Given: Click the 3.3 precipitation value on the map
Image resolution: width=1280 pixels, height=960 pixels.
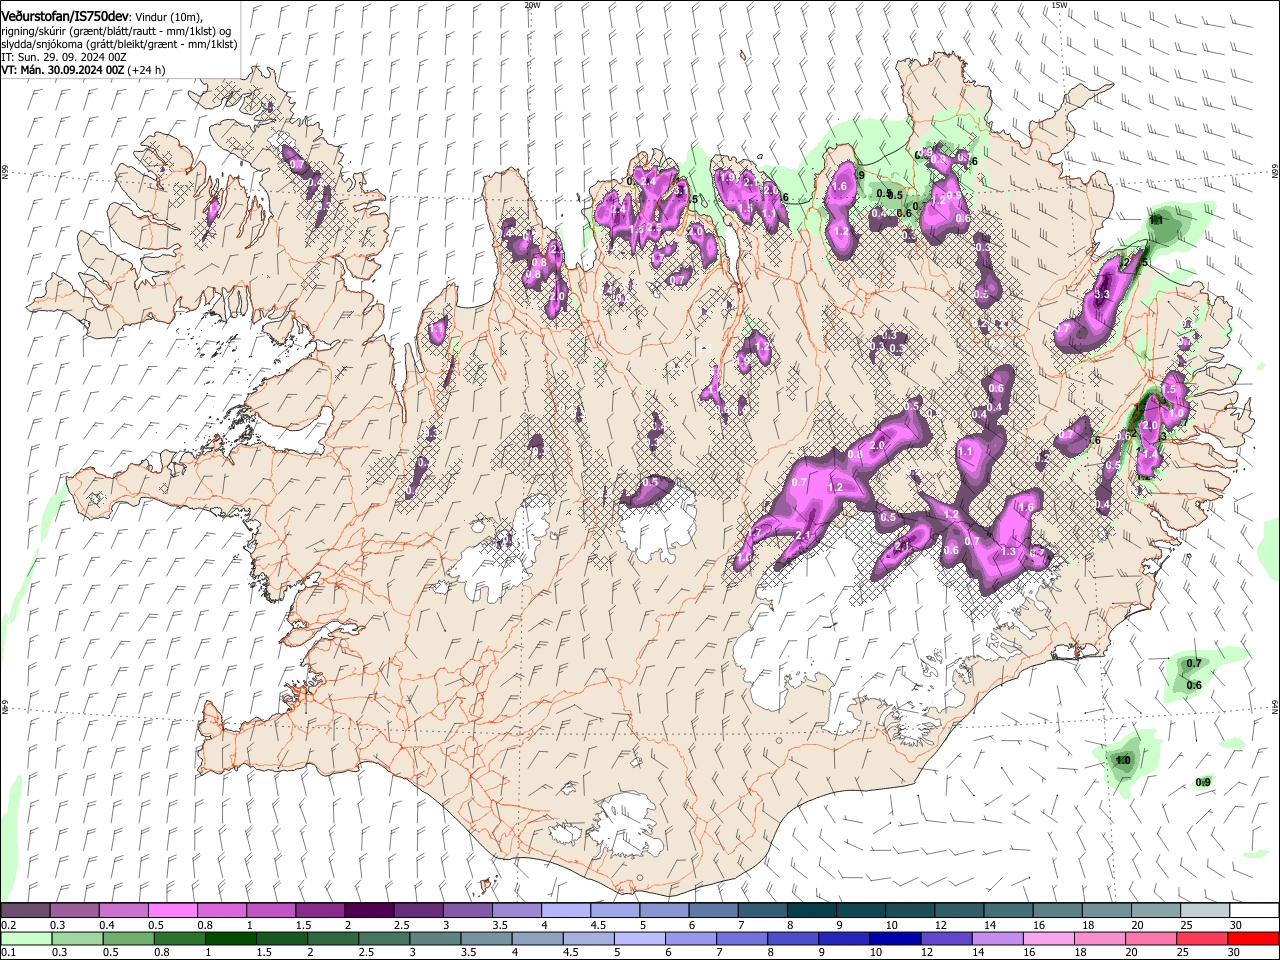Looking at the screenshot, I should point(1103,295).
